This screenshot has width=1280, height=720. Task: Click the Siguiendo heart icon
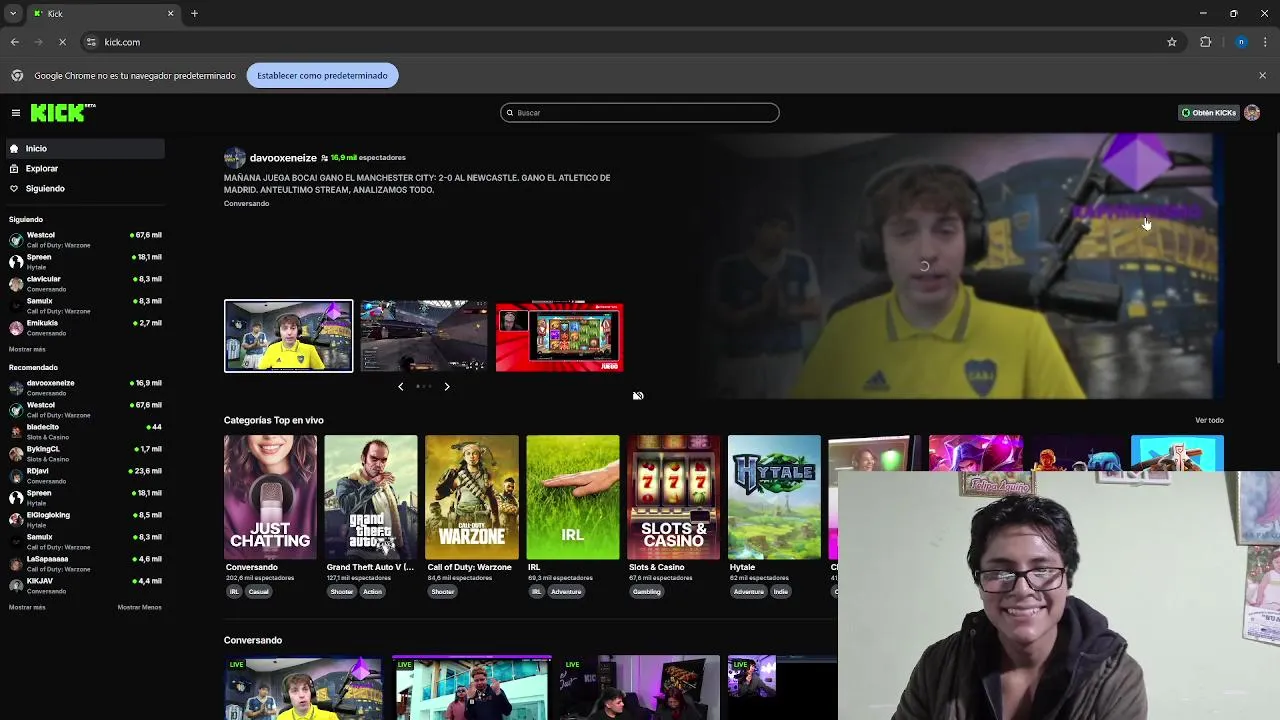[x=14, y=189]
